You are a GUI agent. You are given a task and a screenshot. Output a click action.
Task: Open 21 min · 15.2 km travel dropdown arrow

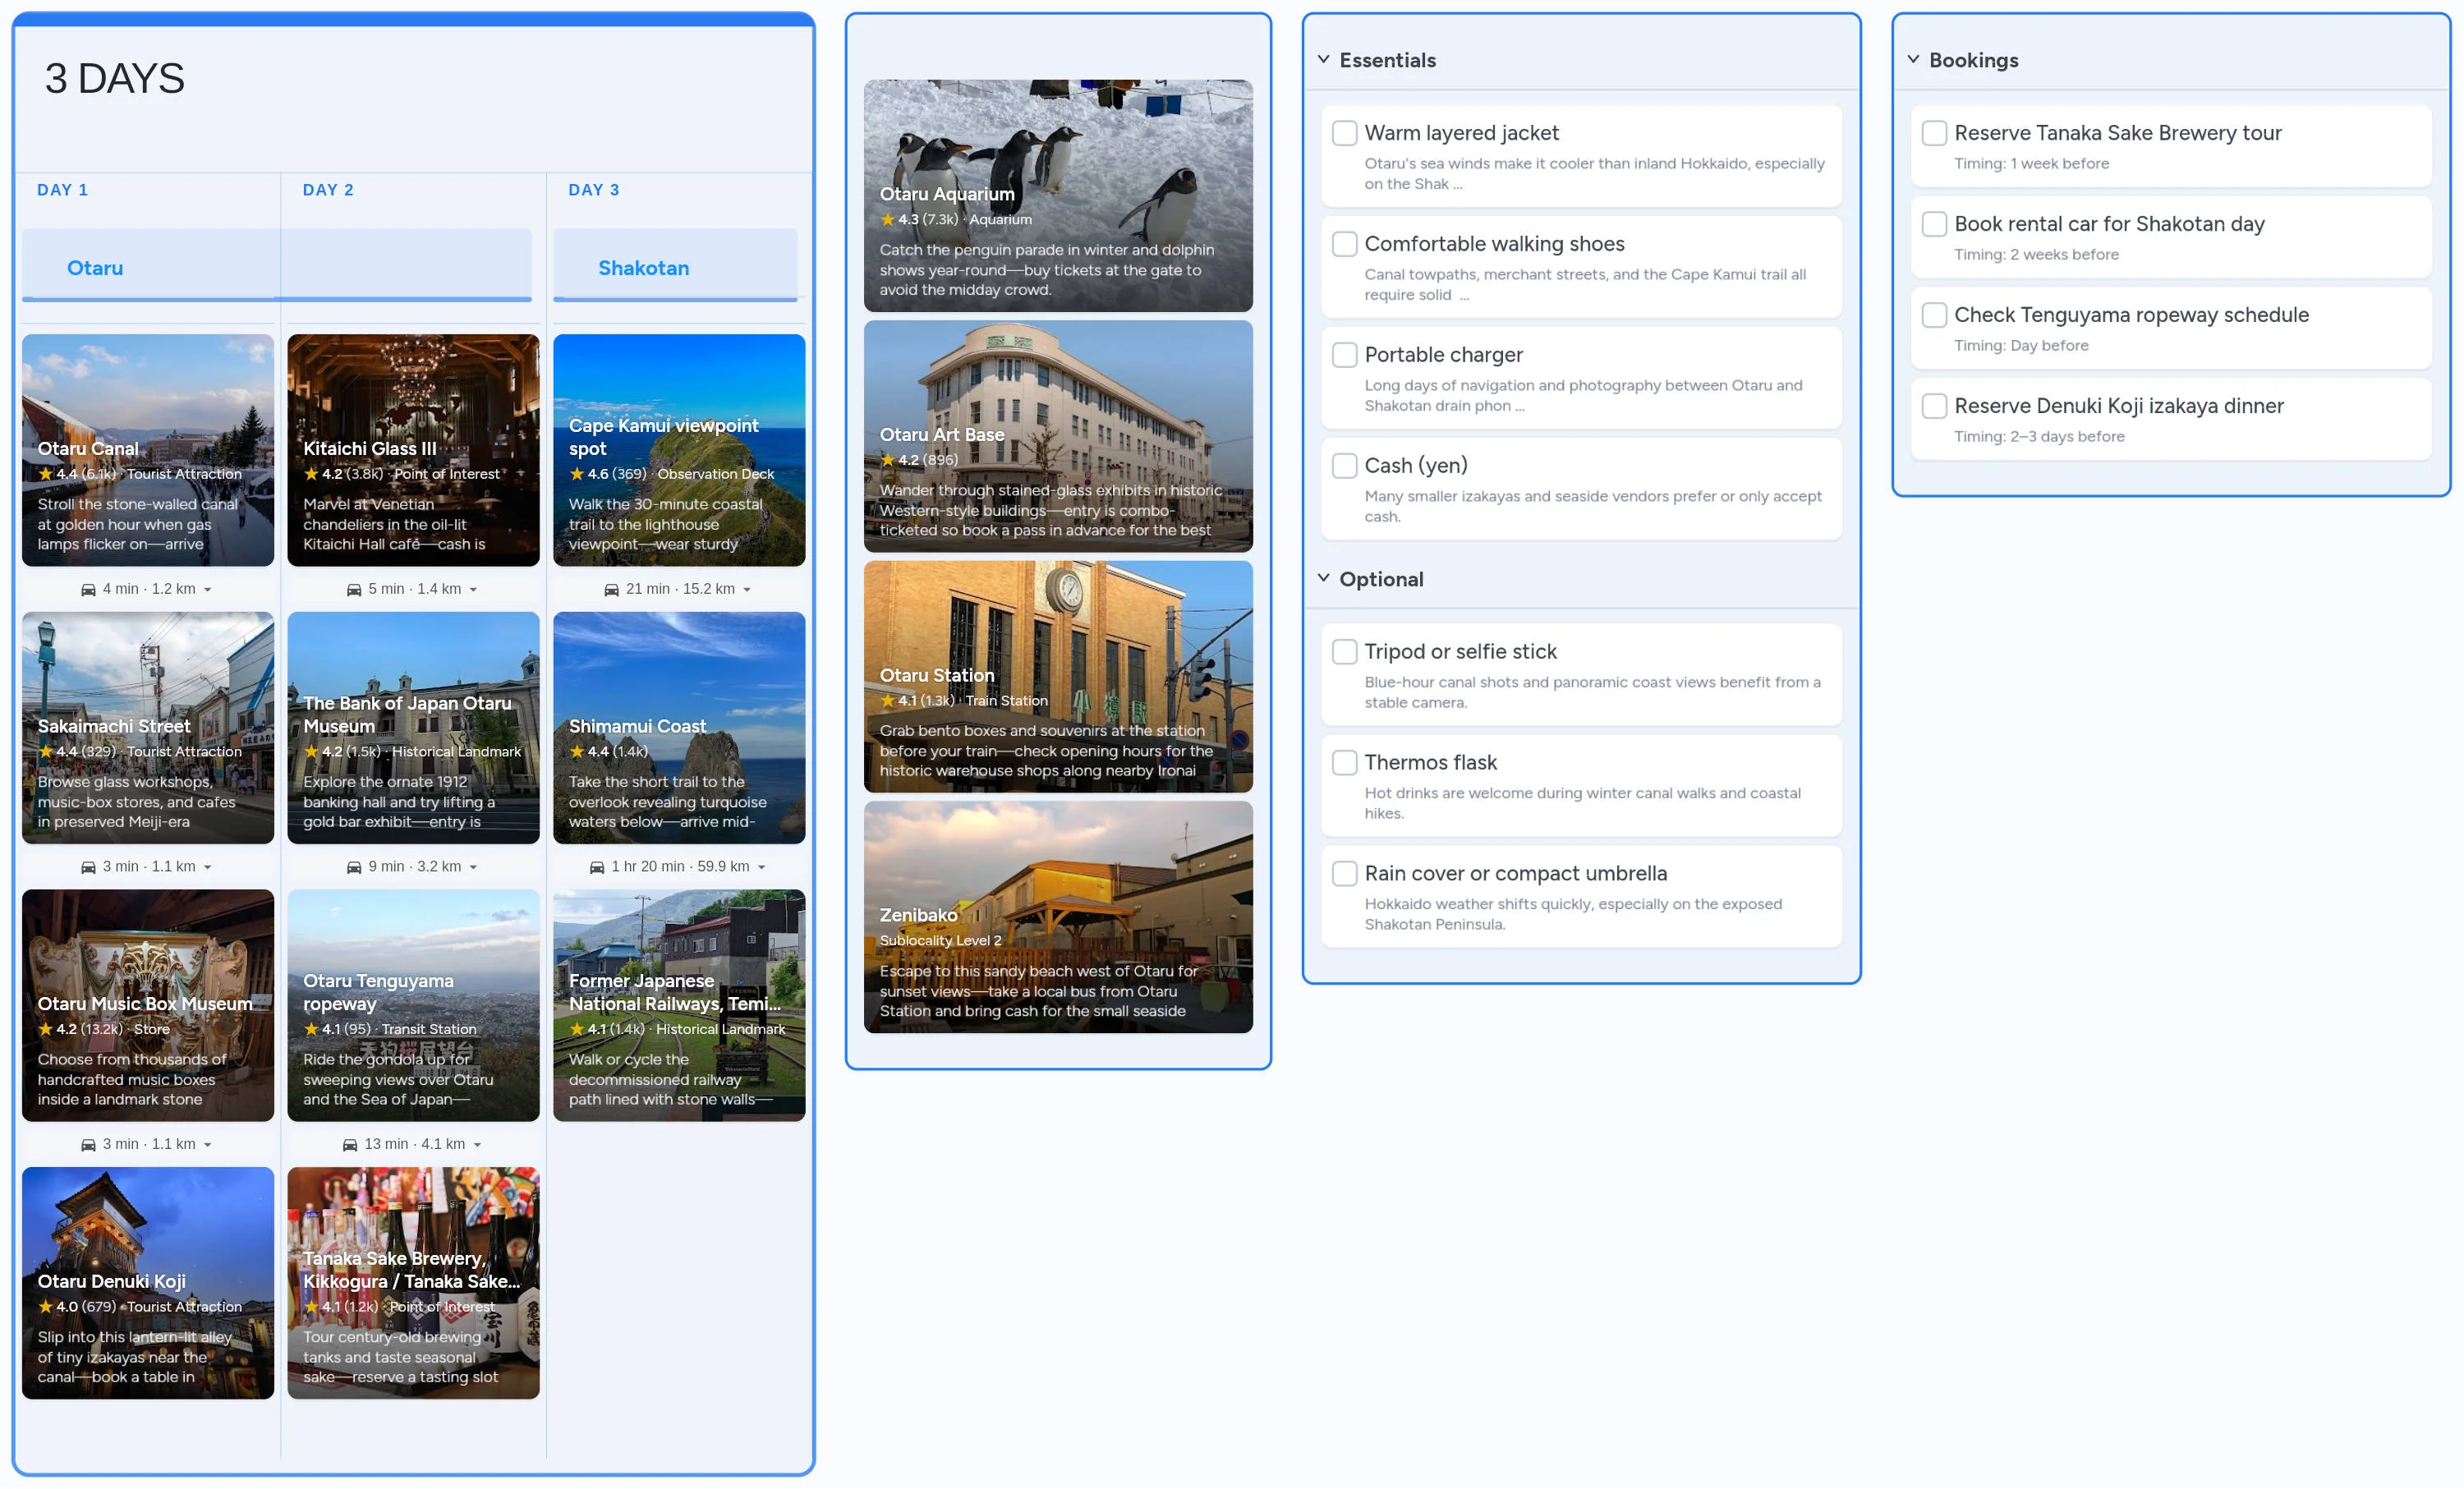[x=747, y=590]
